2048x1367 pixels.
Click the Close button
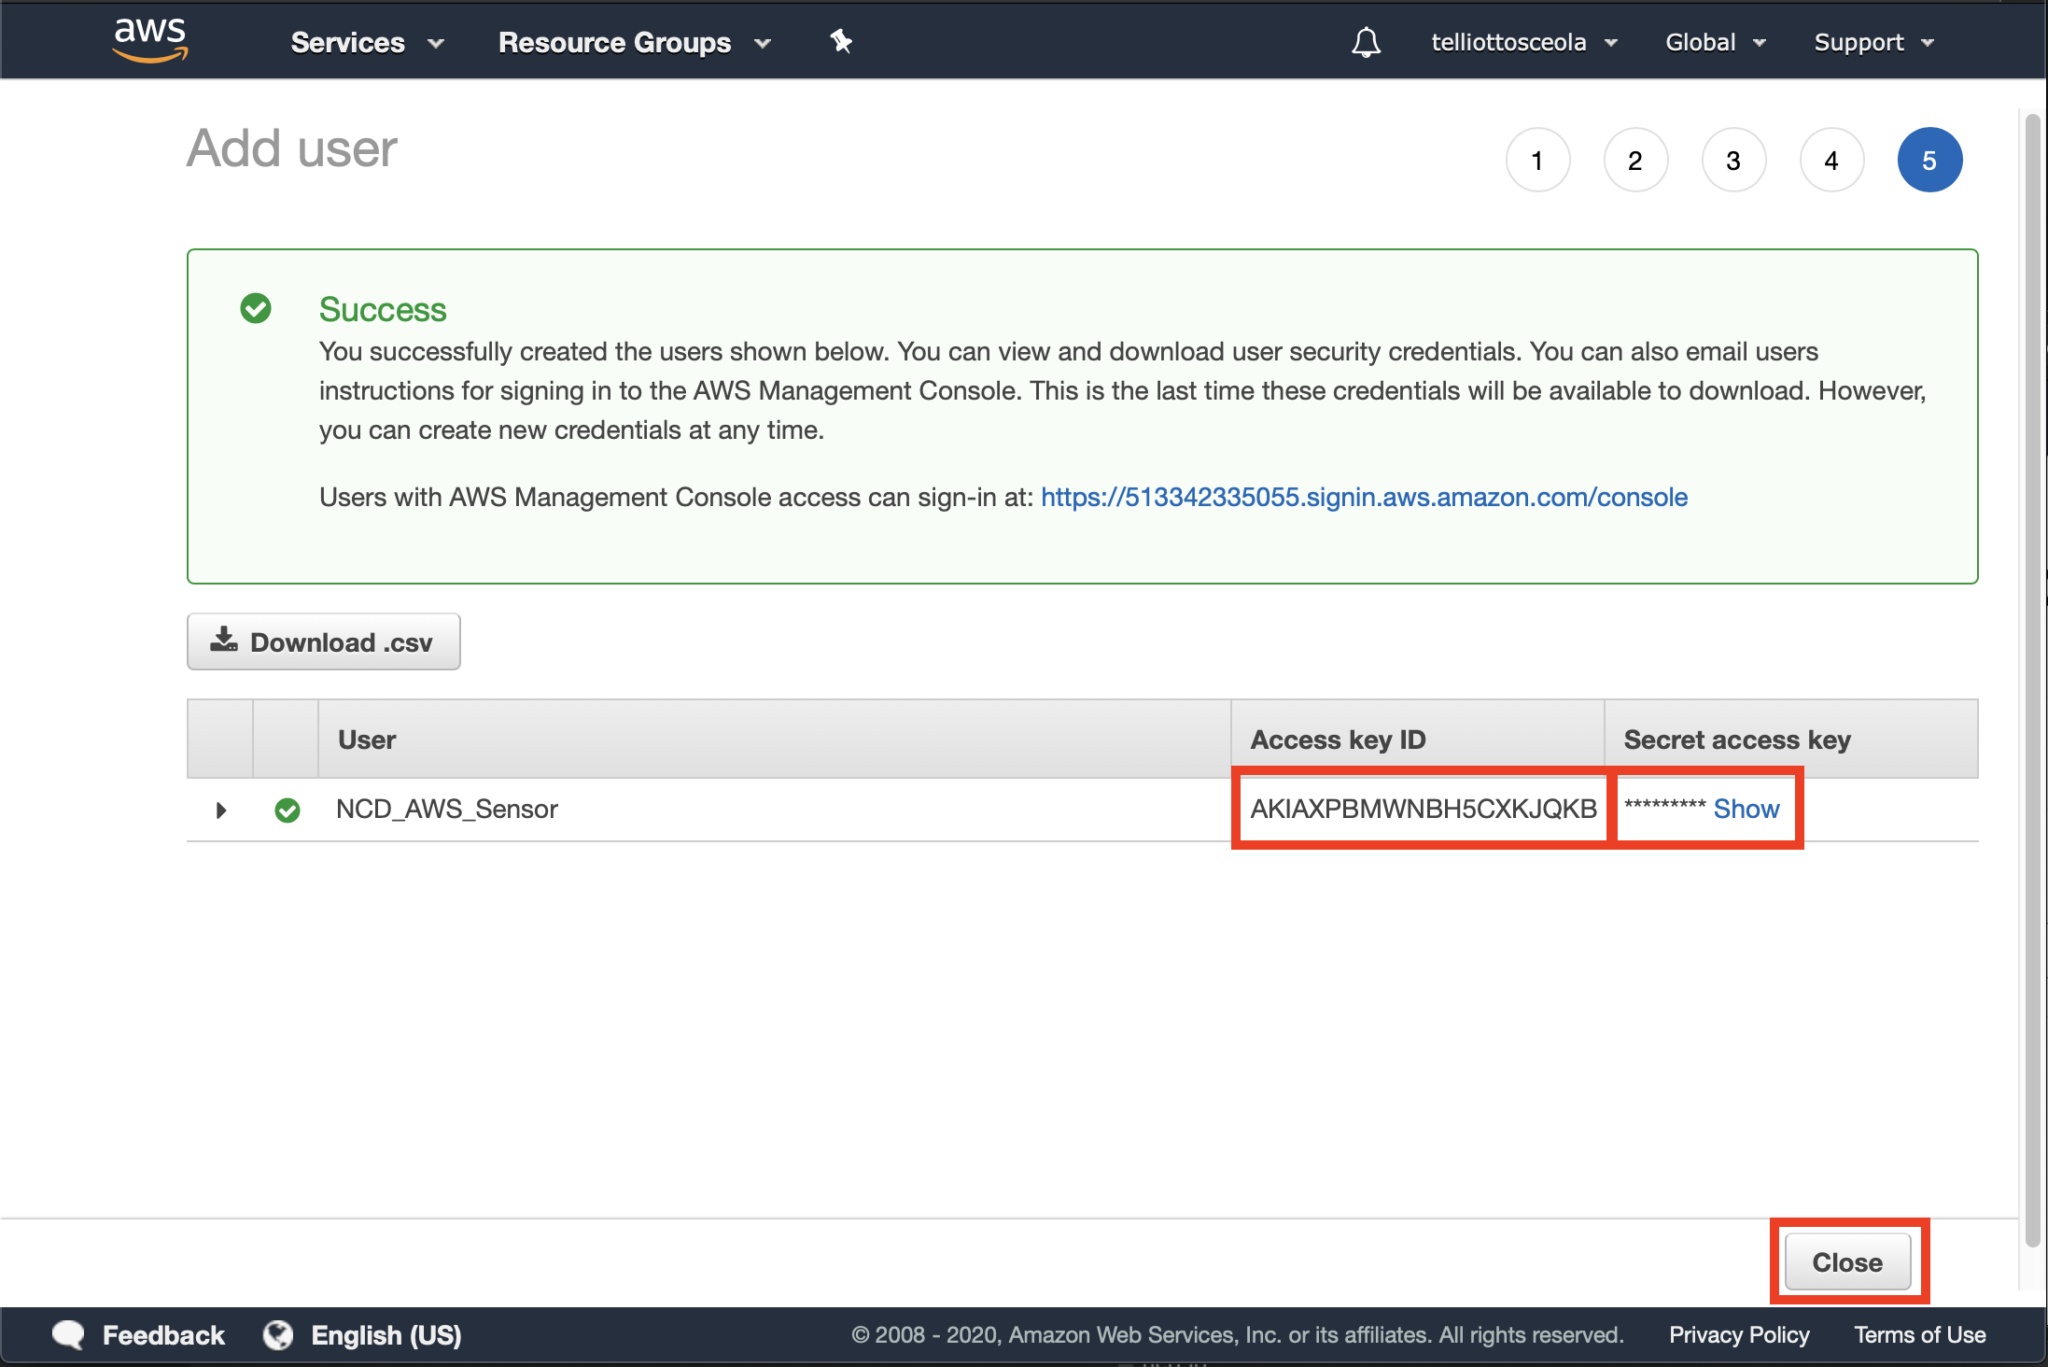[1847, 1261]
